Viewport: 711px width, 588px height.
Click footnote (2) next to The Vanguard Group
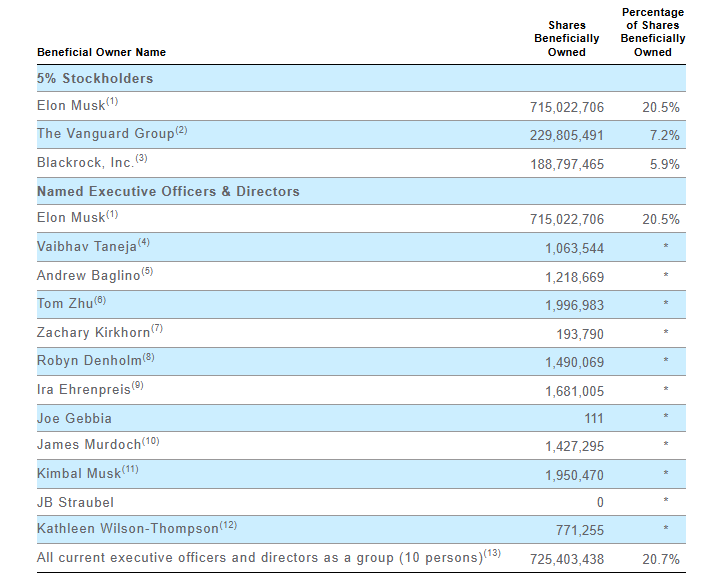click(x=181, y=130)
